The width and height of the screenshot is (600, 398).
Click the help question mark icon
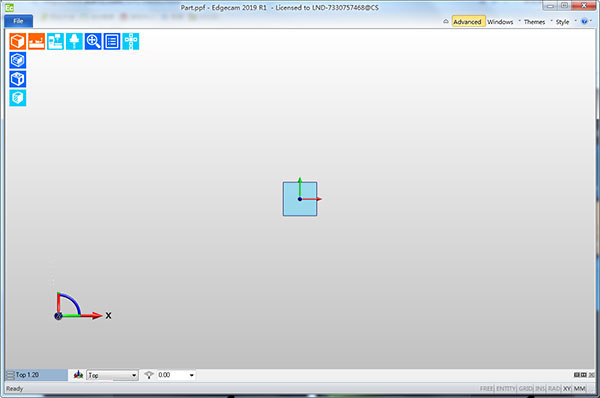click(584, 21)
